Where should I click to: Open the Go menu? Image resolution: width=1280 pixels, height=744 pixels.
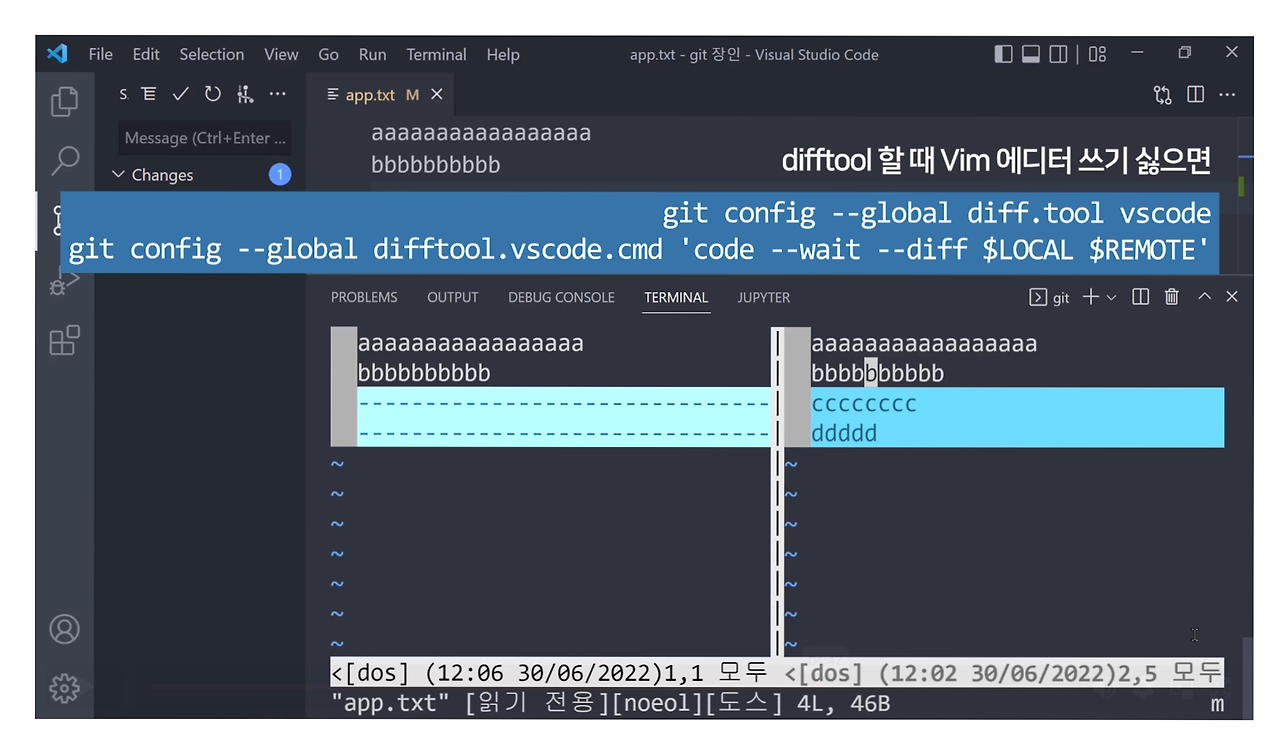point(329,54)
